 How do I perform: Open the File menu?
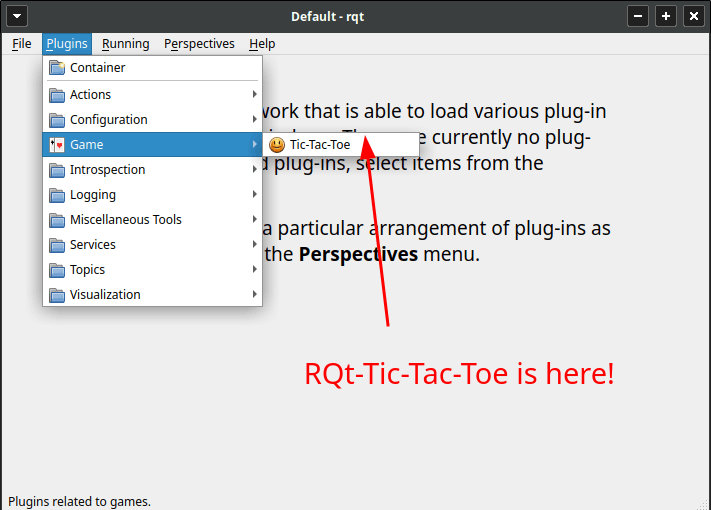coord(22,44)
